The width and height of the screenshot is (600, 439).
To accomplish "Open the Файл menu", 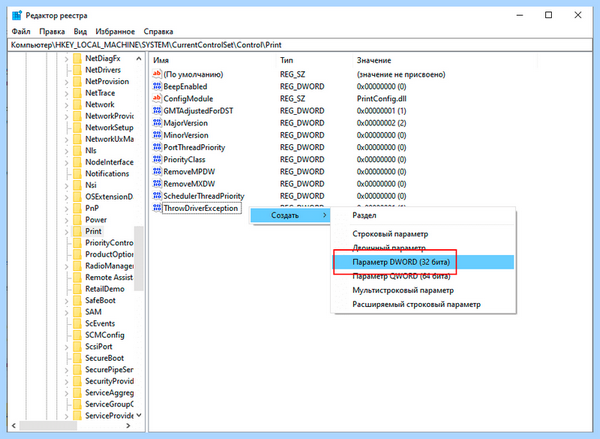I will click(21, 31).
